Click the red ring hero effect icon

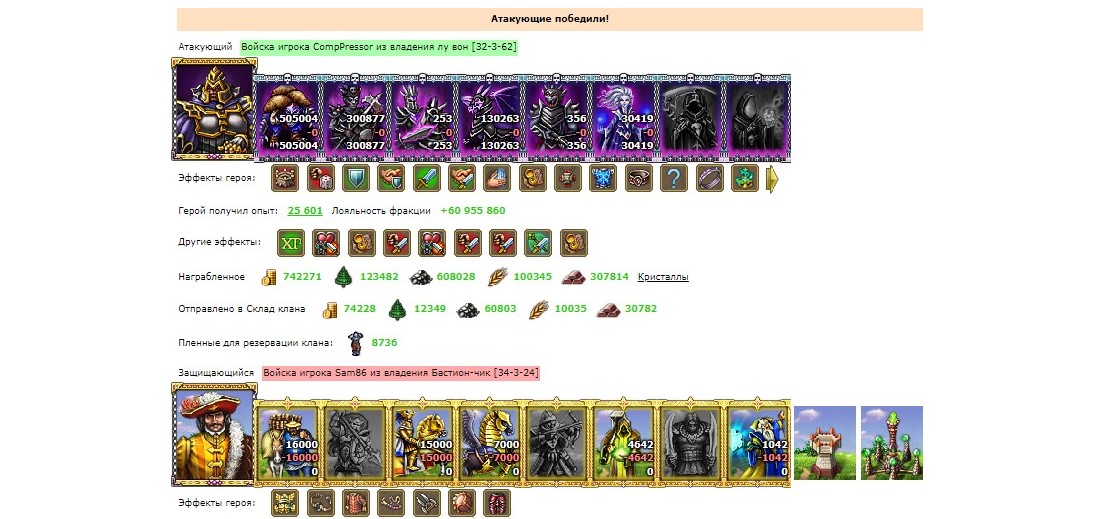coord(638,178)
